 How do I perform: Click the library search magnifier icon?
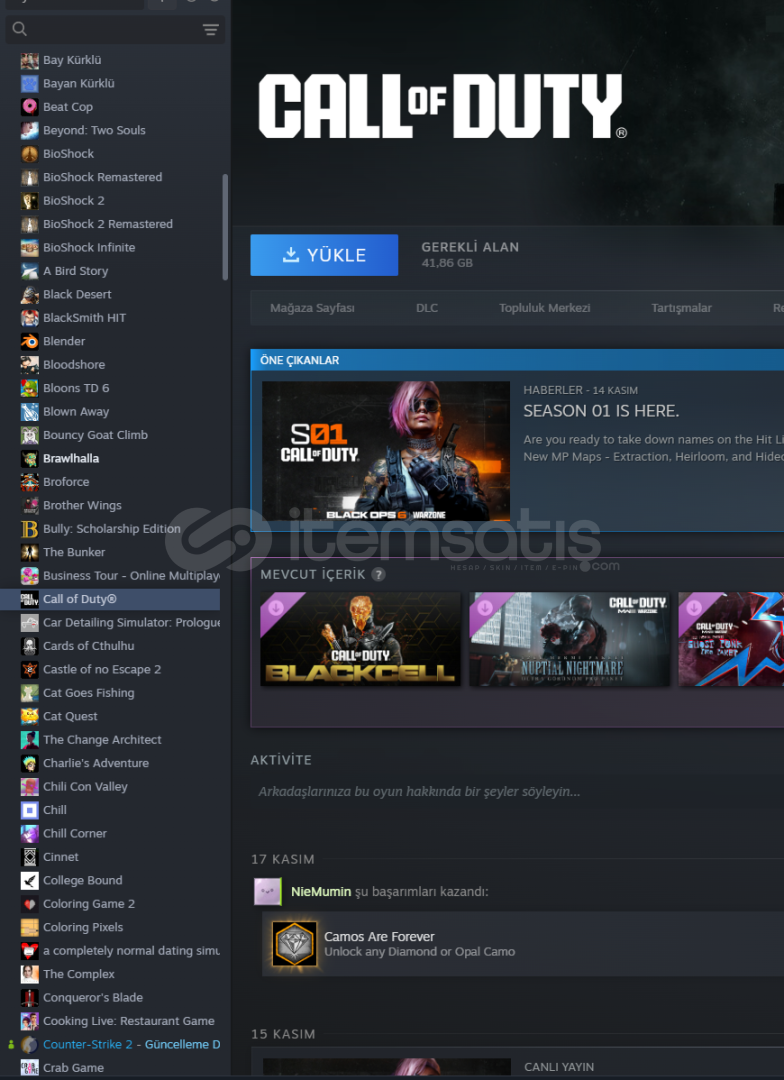[x=19, y=29]
